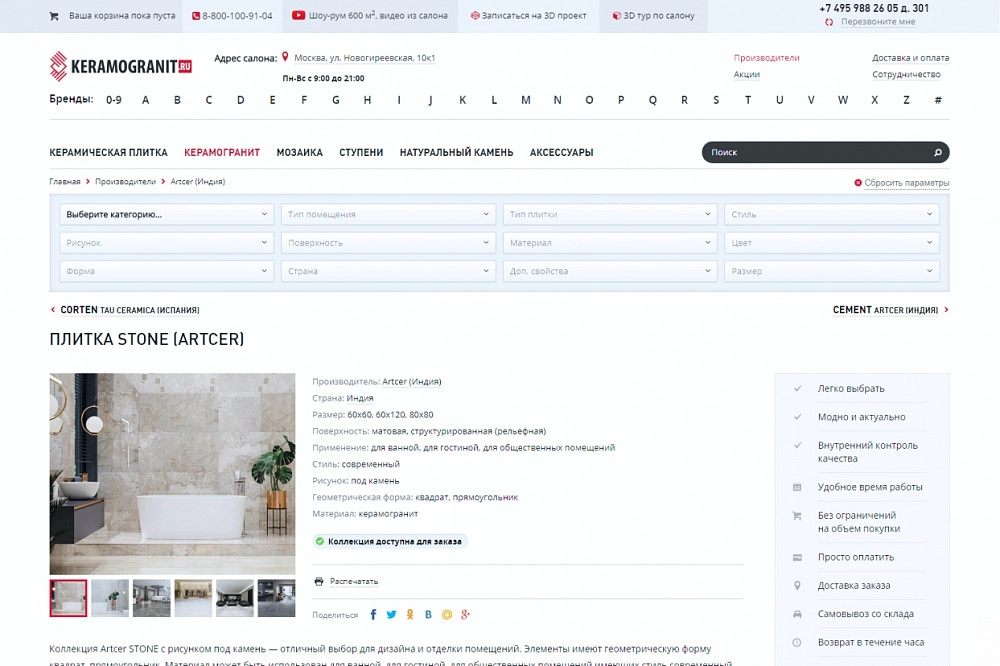Share the page on Facebook

[x=373, y=614]
